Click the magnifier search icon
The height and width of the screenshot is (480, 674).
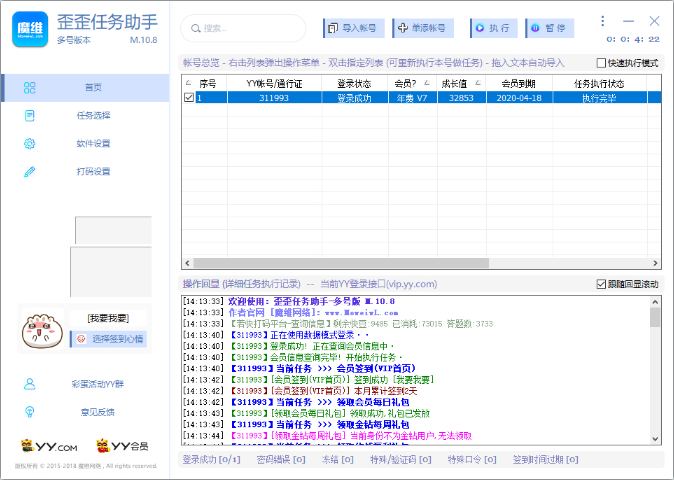196,28
